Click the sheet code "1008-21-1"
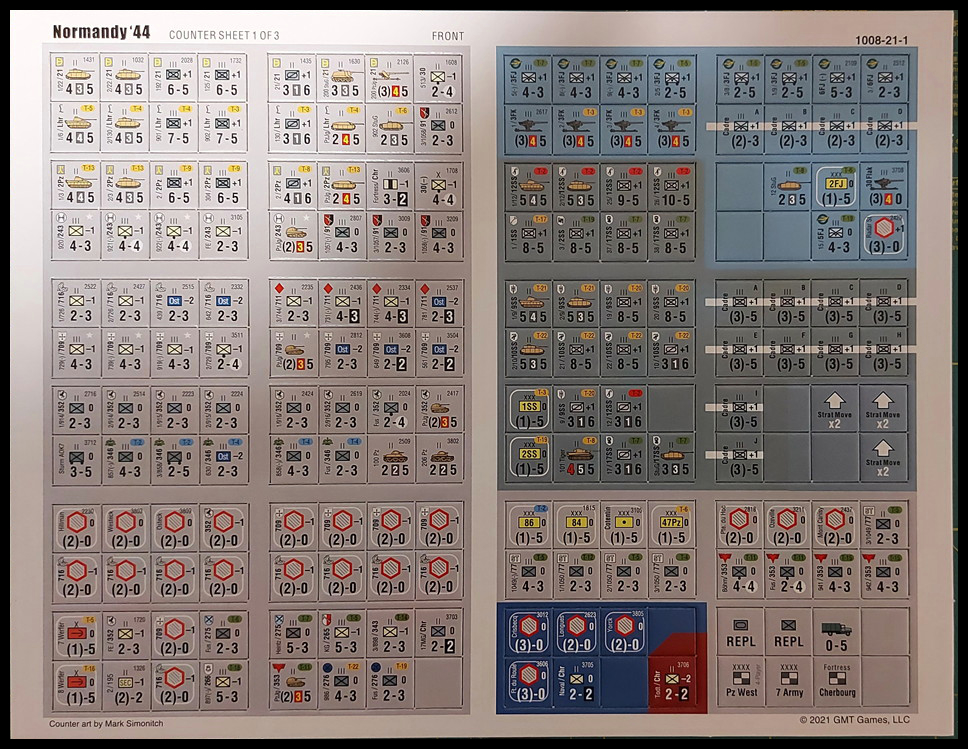Image resolution: width=968 pixels, height=749 pixels. tap(881, 41)
